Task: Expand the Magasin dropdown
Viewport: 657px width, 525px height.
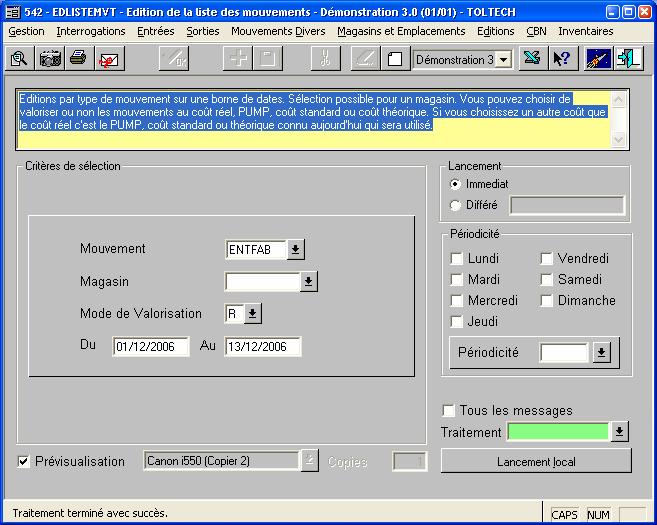Action: [309, 282]
